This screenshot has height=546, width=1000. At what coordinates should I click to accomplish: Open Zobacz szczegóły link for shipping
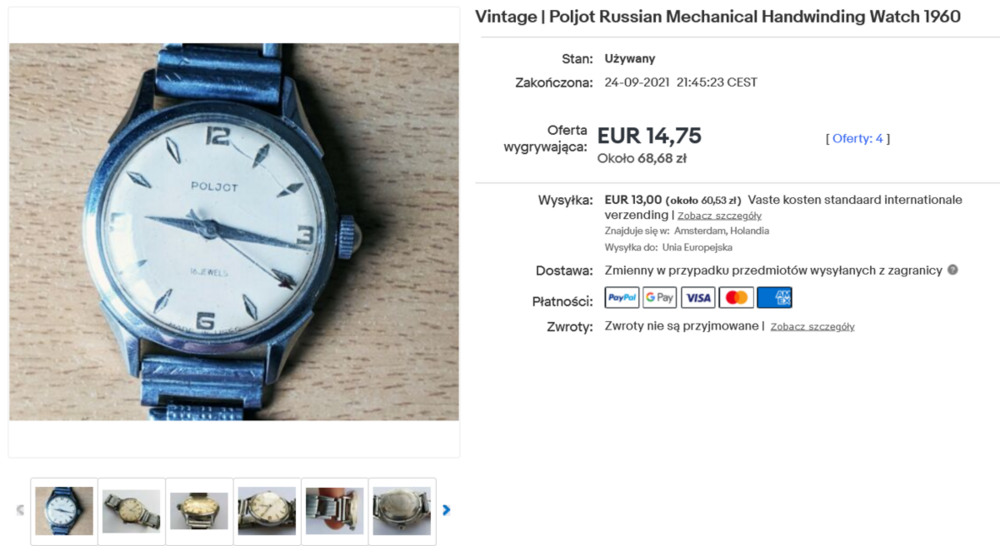(719, 216)
